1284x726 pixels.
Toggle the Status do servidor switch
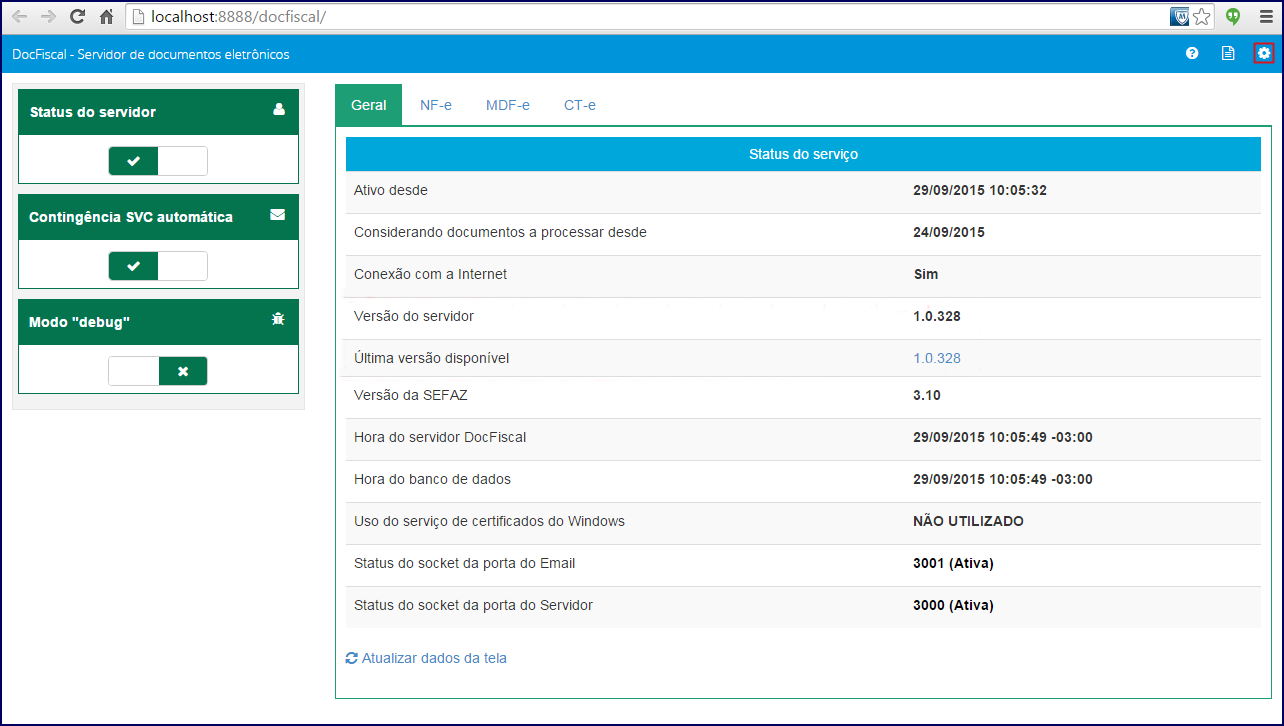click(x=158, y=161)
